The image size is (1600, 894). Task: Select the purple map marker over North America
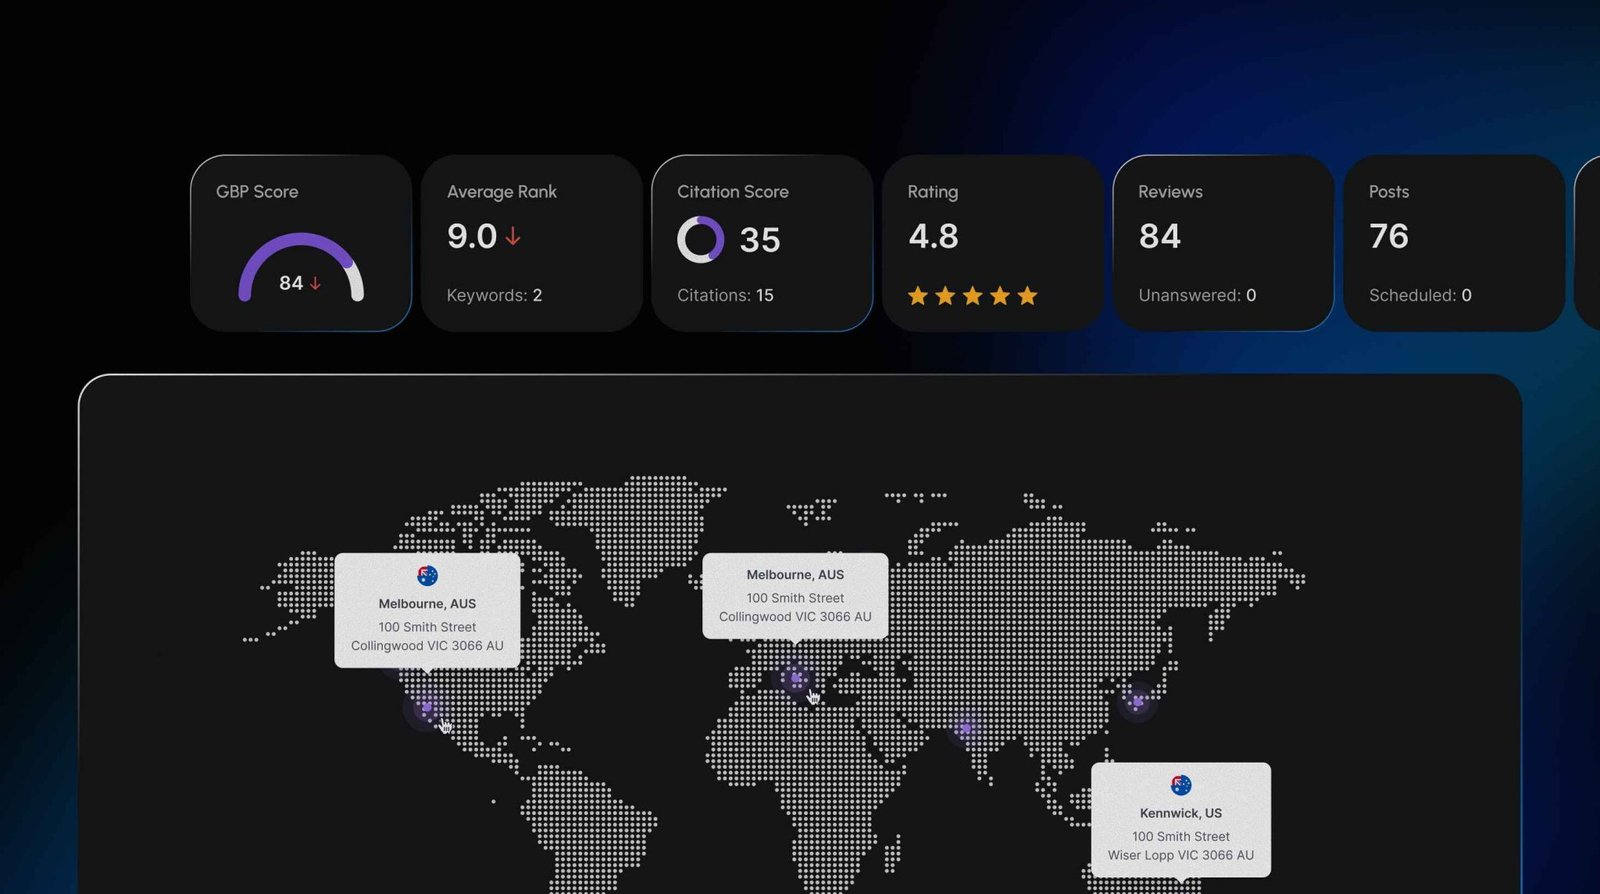(x=427, y=707)
